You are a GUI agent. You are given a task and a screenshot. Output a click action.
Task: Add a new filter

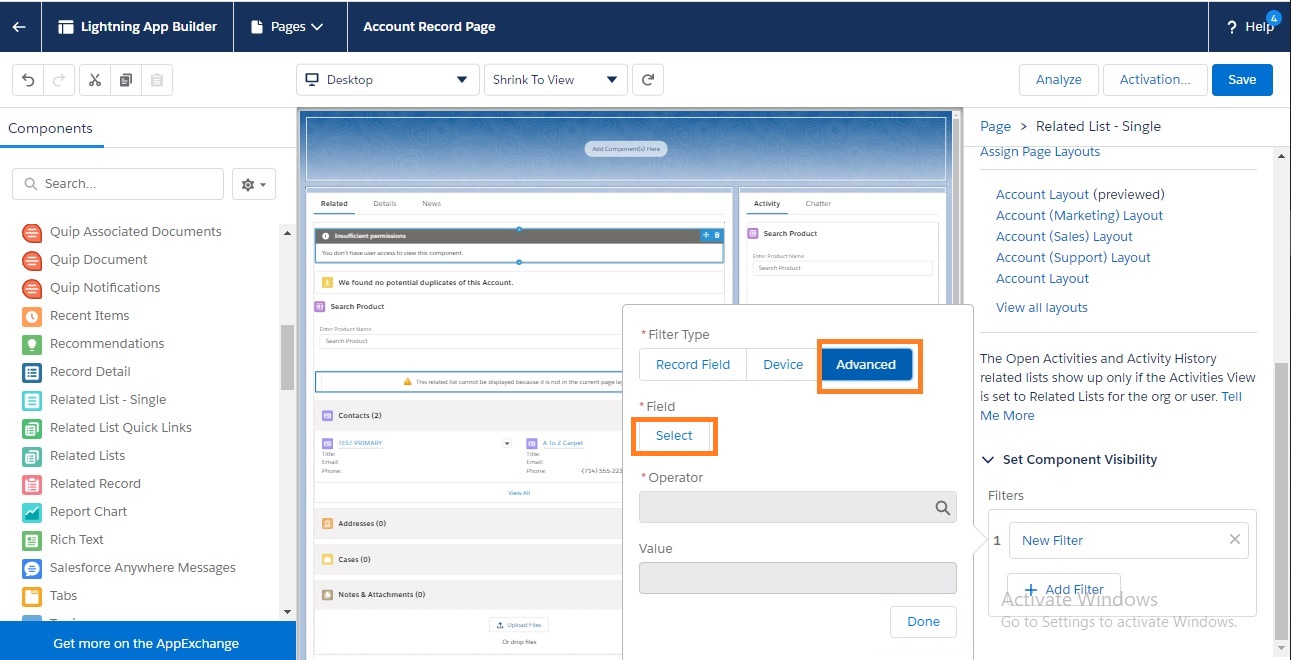coord(1063,589)
